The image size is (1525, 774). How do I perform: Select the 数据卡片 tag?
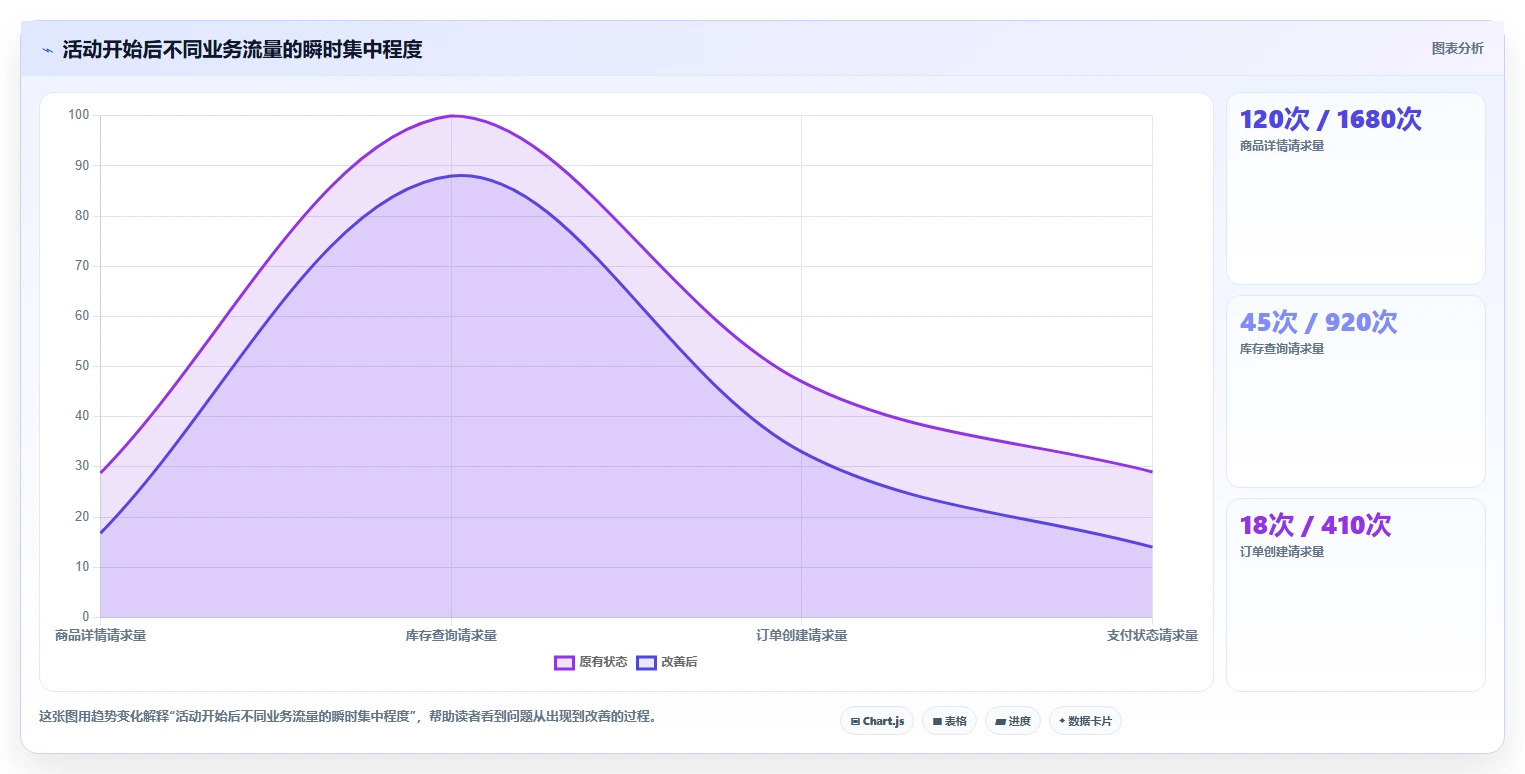tap(1085, 721)
